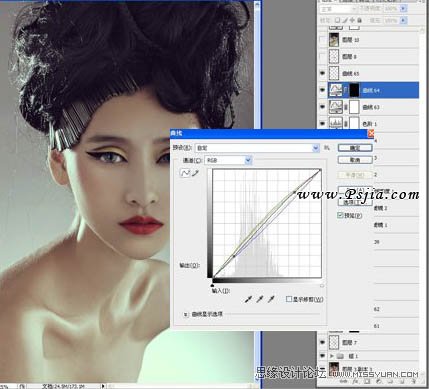429x389 pixels.
Task: Click the white point input slider
Action: click(x=322, y=286)
